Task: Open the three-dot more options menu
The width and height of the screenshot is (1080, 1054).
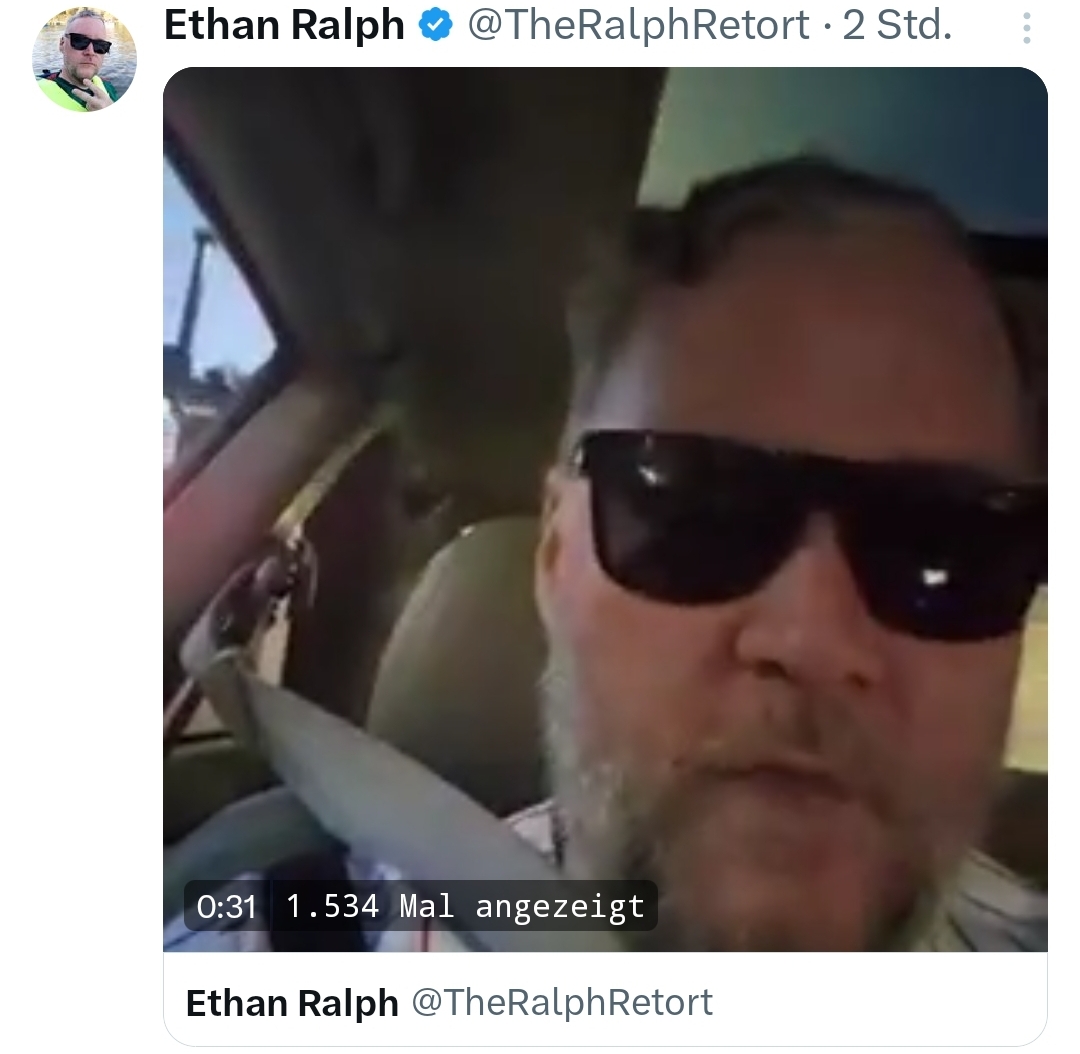Action: coord(1026,28)
